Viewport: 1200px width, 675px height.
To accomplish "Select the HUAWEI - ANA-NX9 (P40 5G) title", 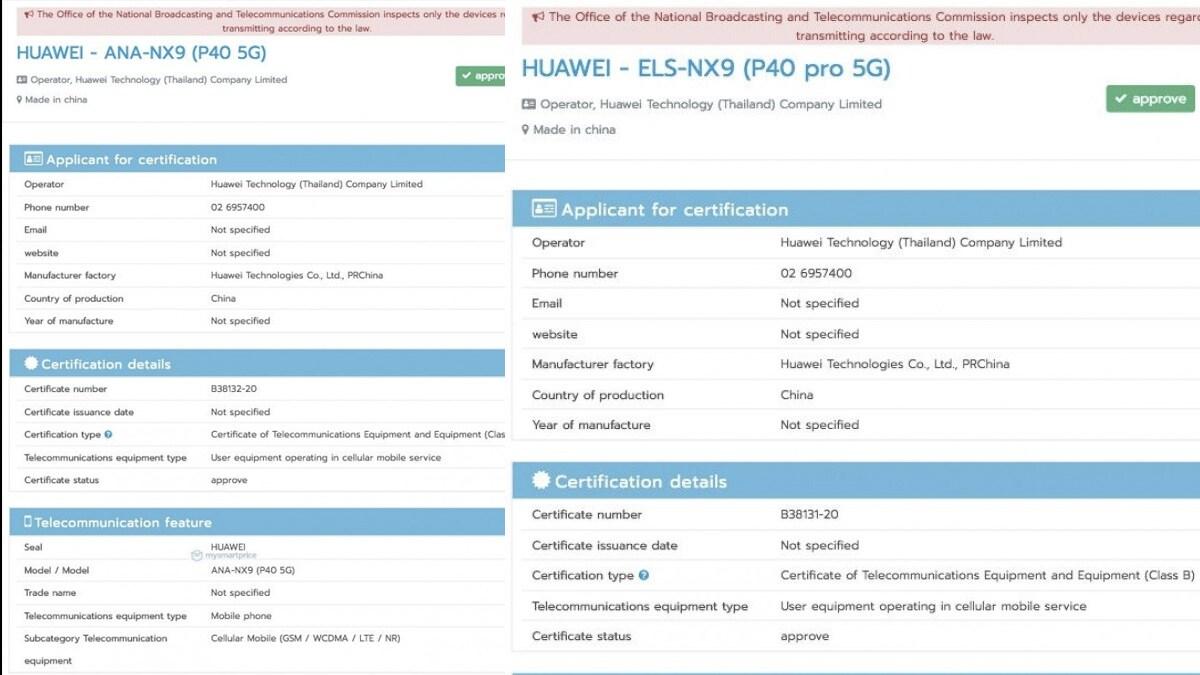I will pyautogui.click(x=141, y=52).
